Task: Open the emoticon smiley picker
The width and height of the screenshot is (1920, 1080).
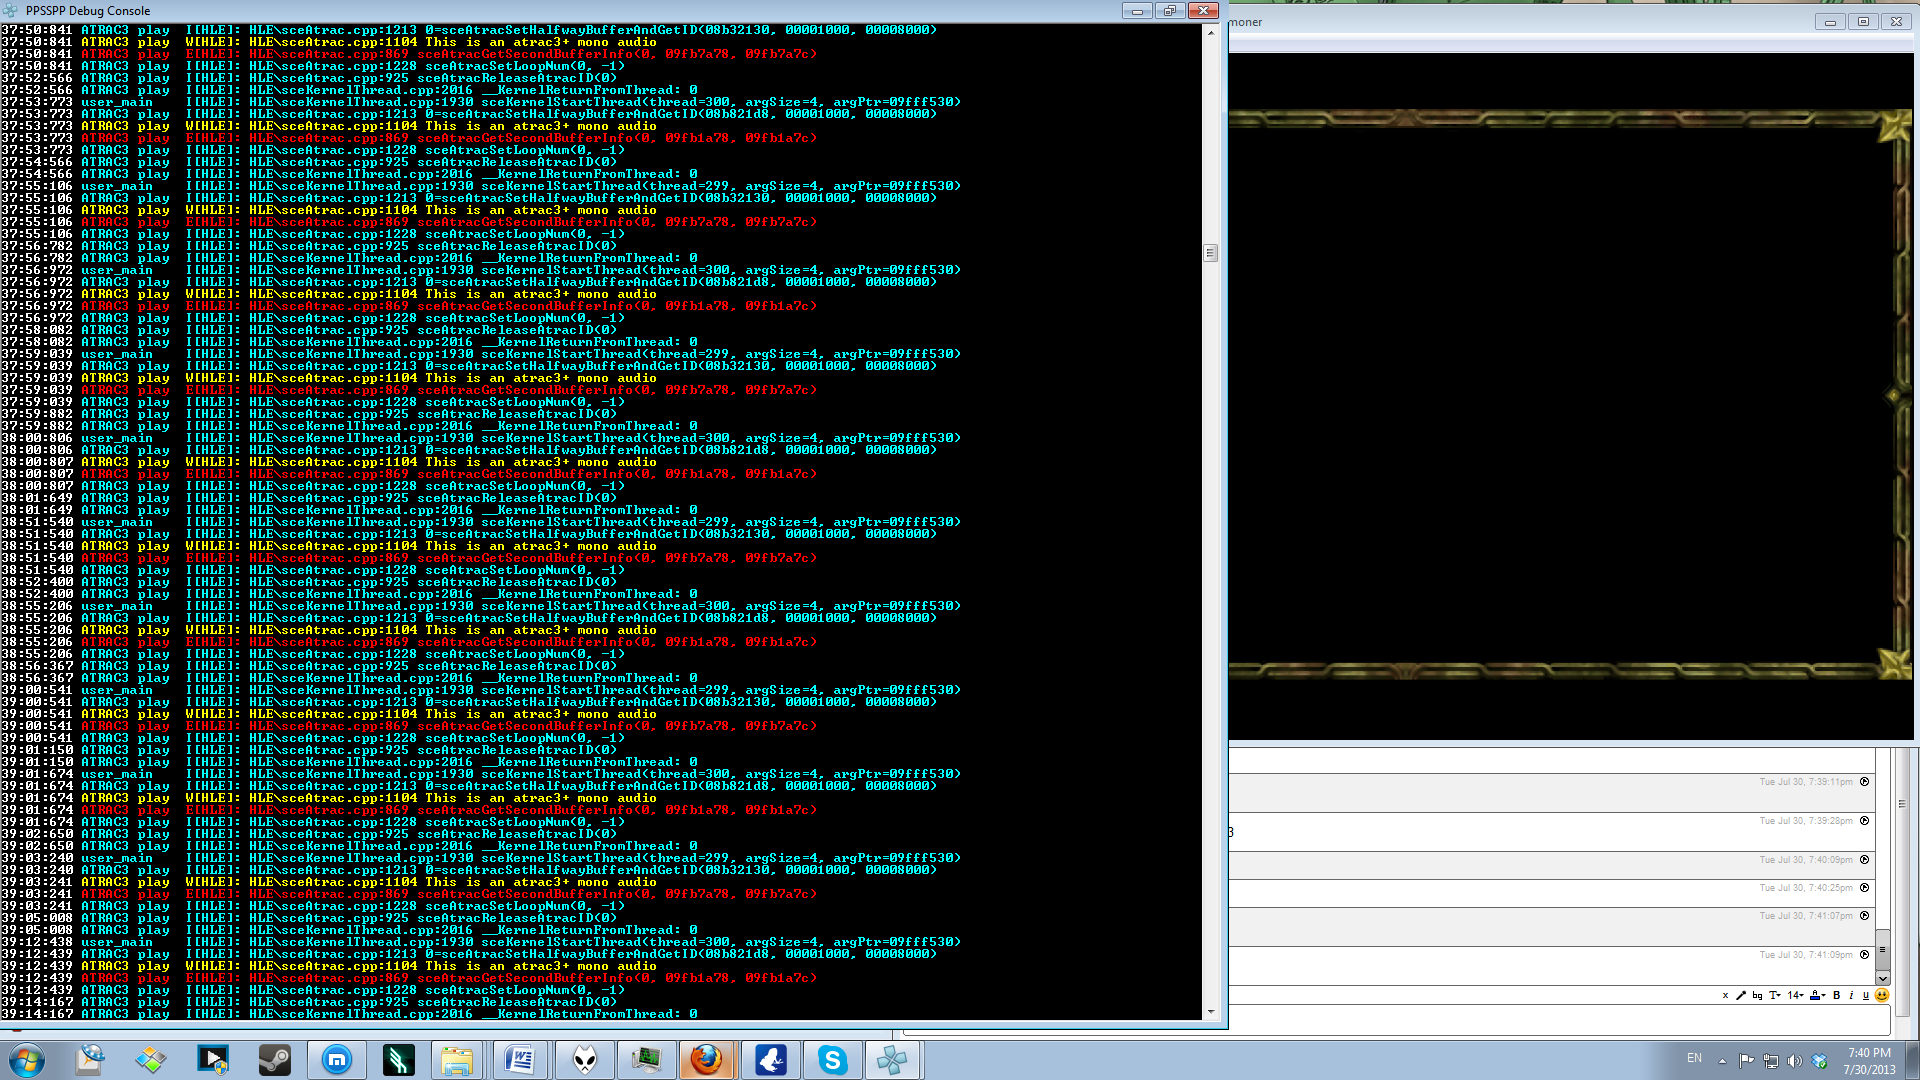Action: [1882, 995]
